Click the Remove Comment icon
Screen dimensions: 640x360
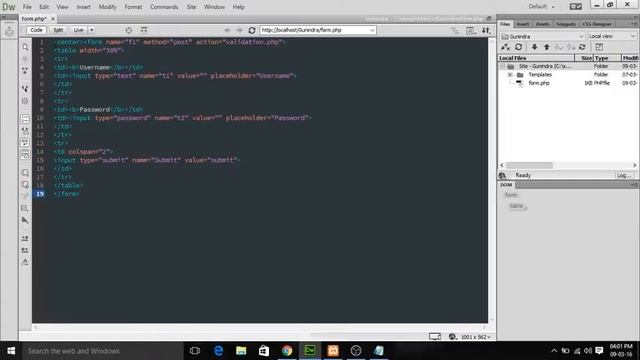[x=25, y=185]
